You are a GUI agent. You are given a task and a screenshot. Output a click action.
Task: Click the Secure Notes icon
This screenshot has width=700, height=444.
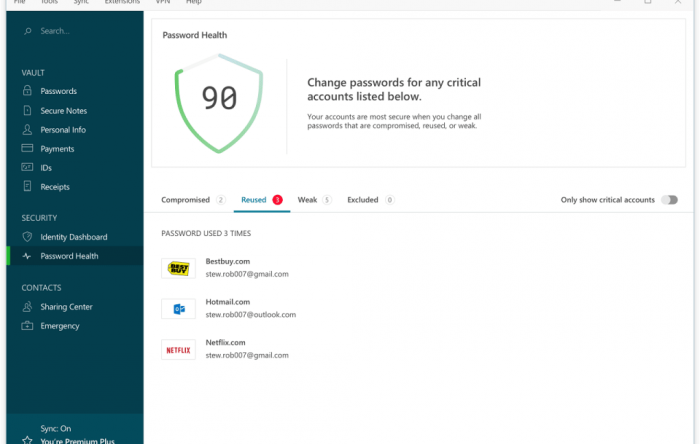click(x=27, y=110)
